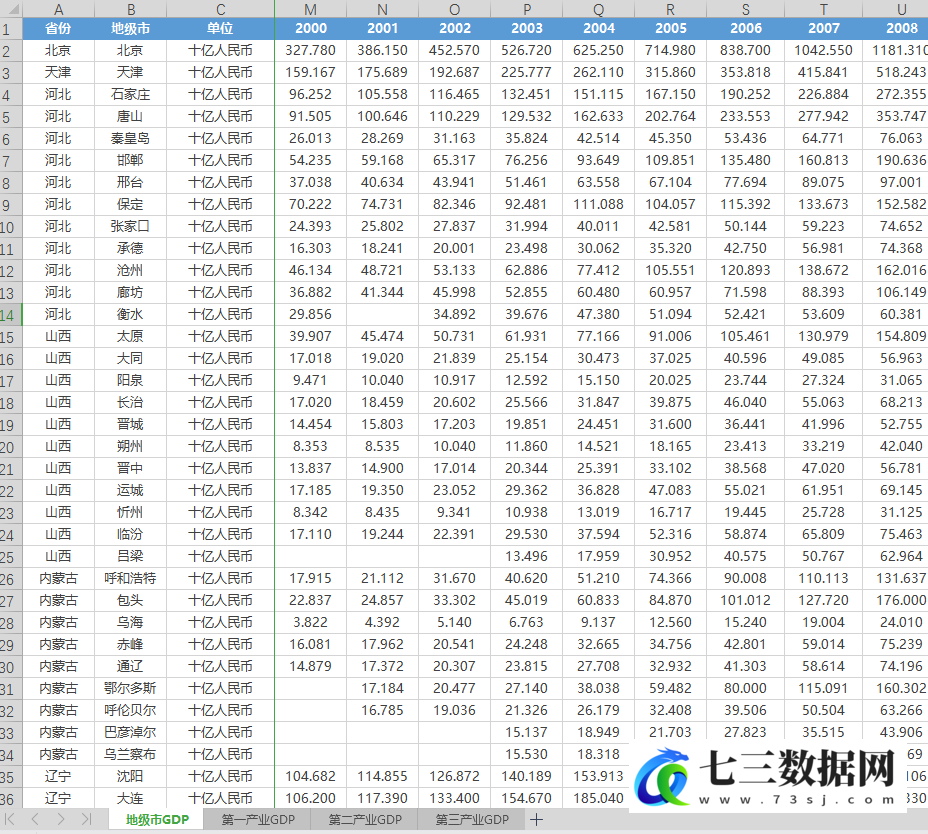
Task: Select 辽宁 cell in row 35
Action: 58,777
